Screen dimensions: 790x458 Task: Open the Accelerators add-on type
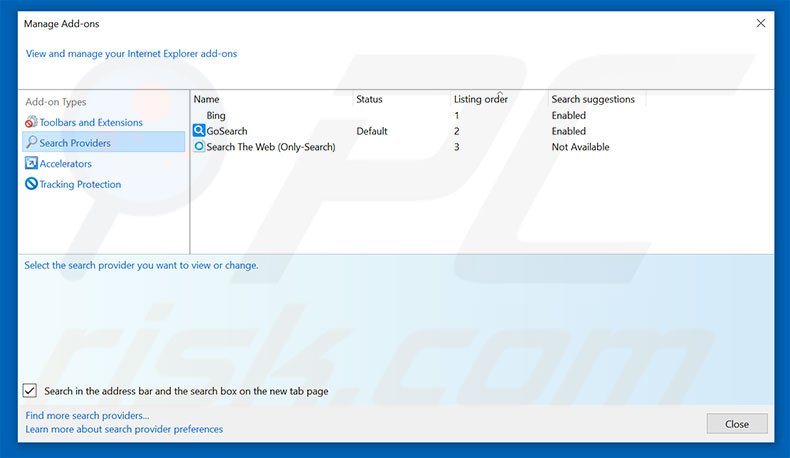click(66, 164)
